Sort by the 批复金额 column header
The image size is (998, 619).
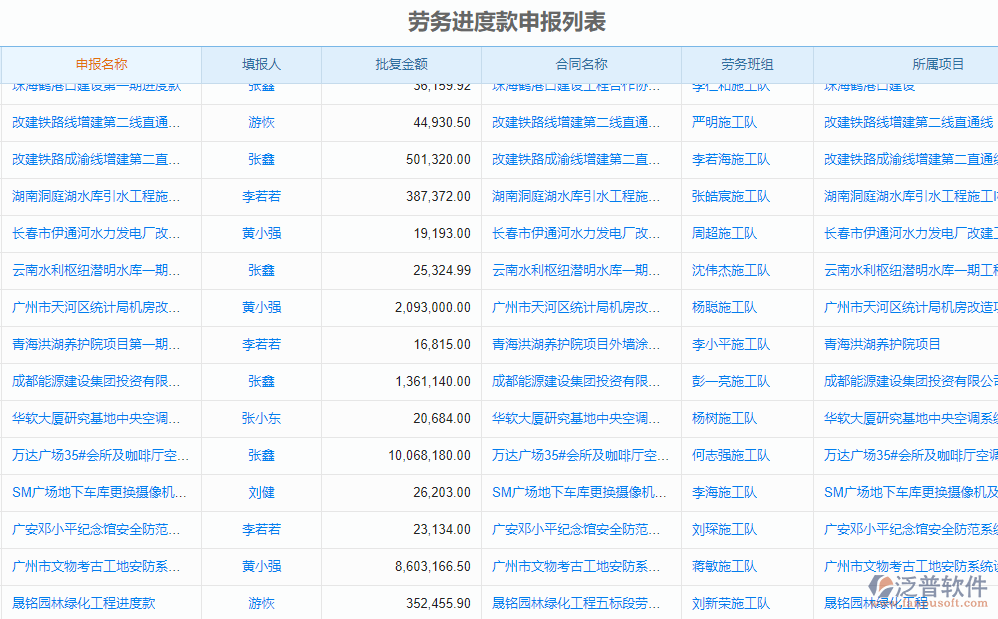click(400, 64)
